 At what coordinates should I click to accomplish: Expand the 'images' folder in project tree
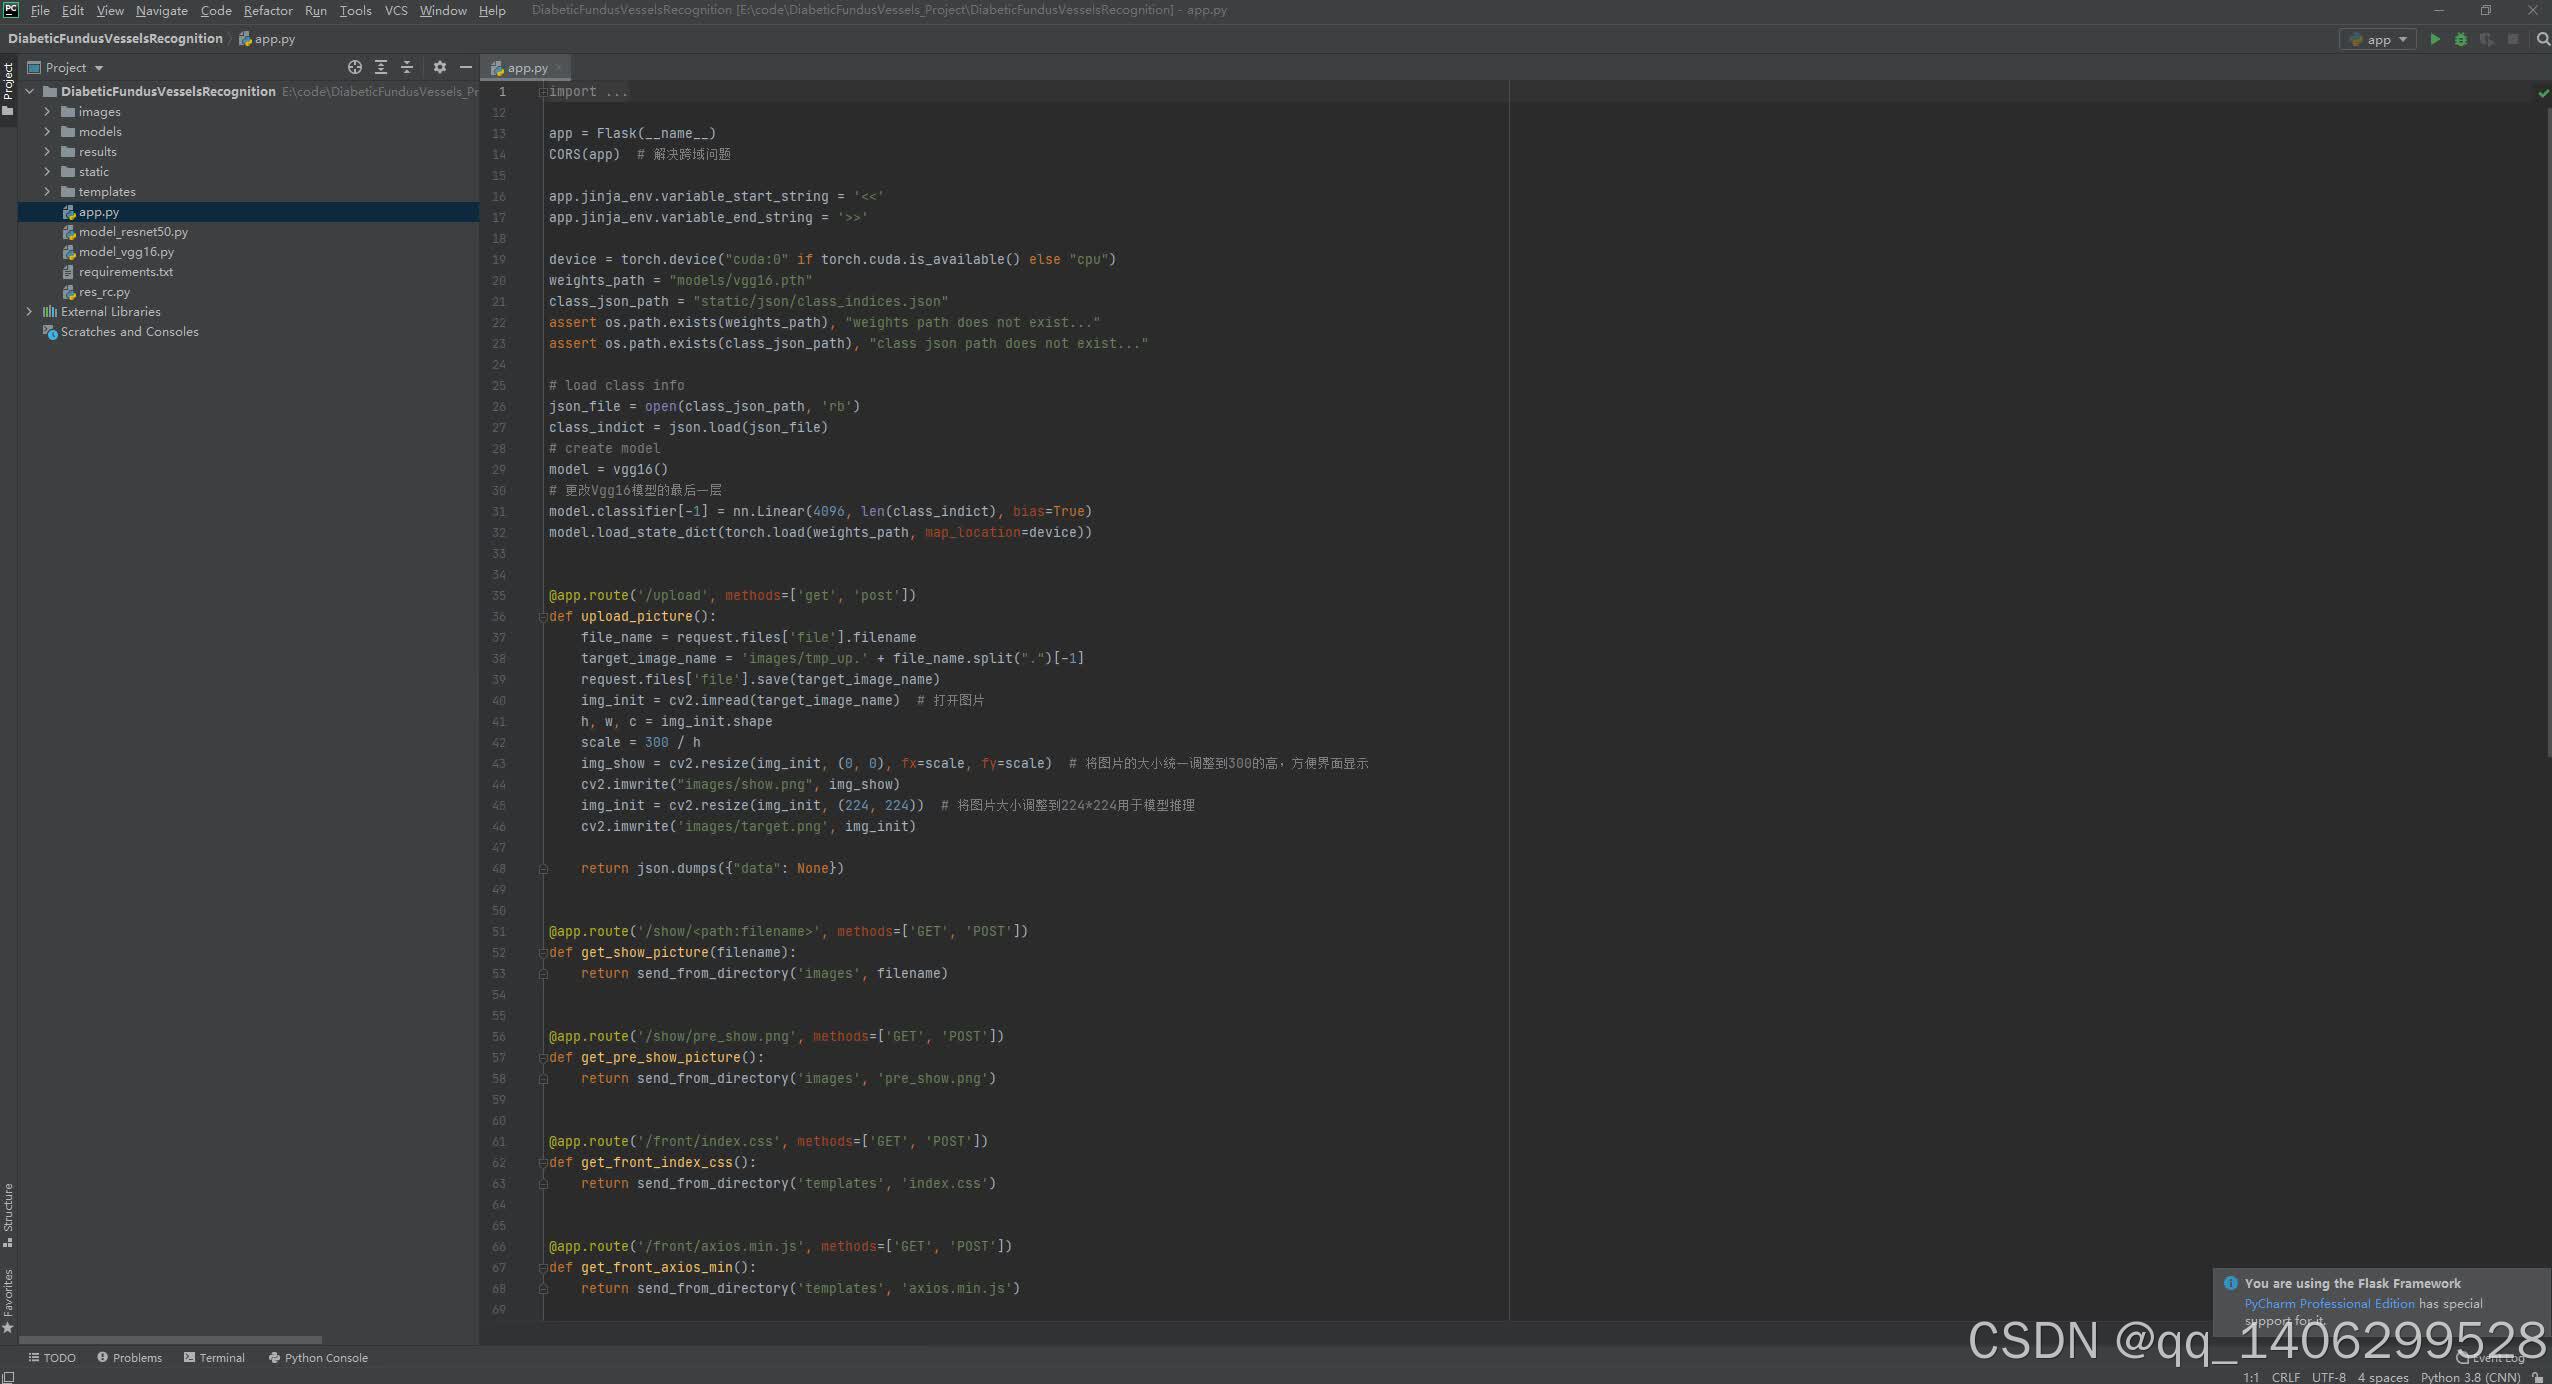(46, 111)
